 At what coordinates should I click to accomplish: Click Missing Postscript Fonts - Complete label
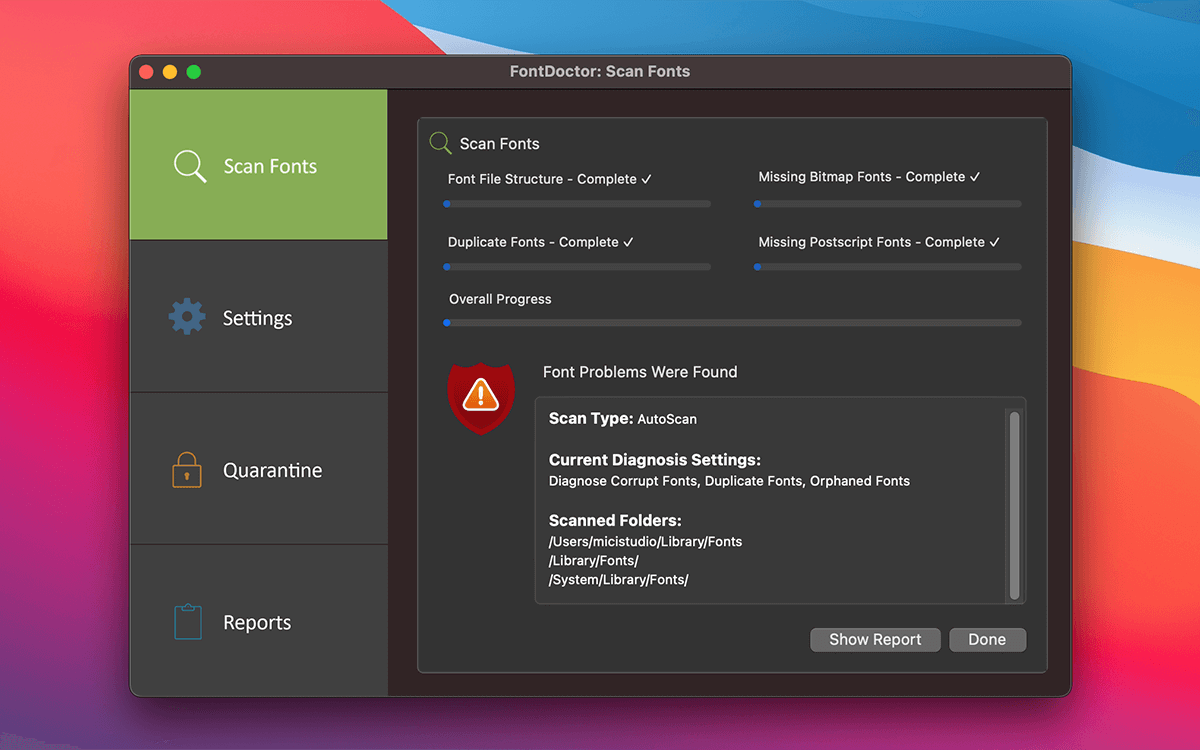click(880, 242)
